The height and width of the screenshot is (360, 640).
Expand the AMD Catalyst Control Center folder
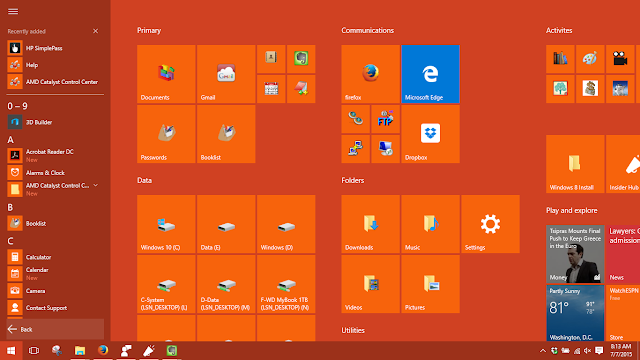(96, 185)
